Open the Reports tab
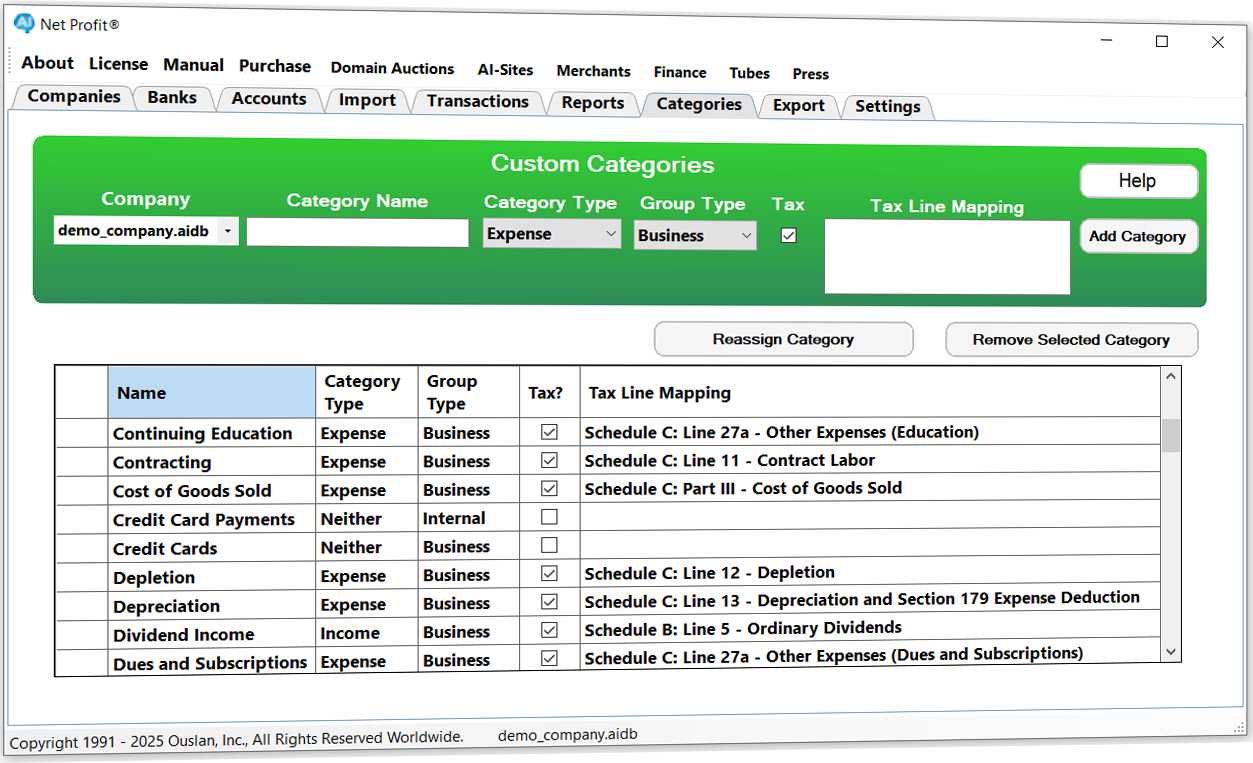Screen dimensions: 1253x763 pos(593,103)
